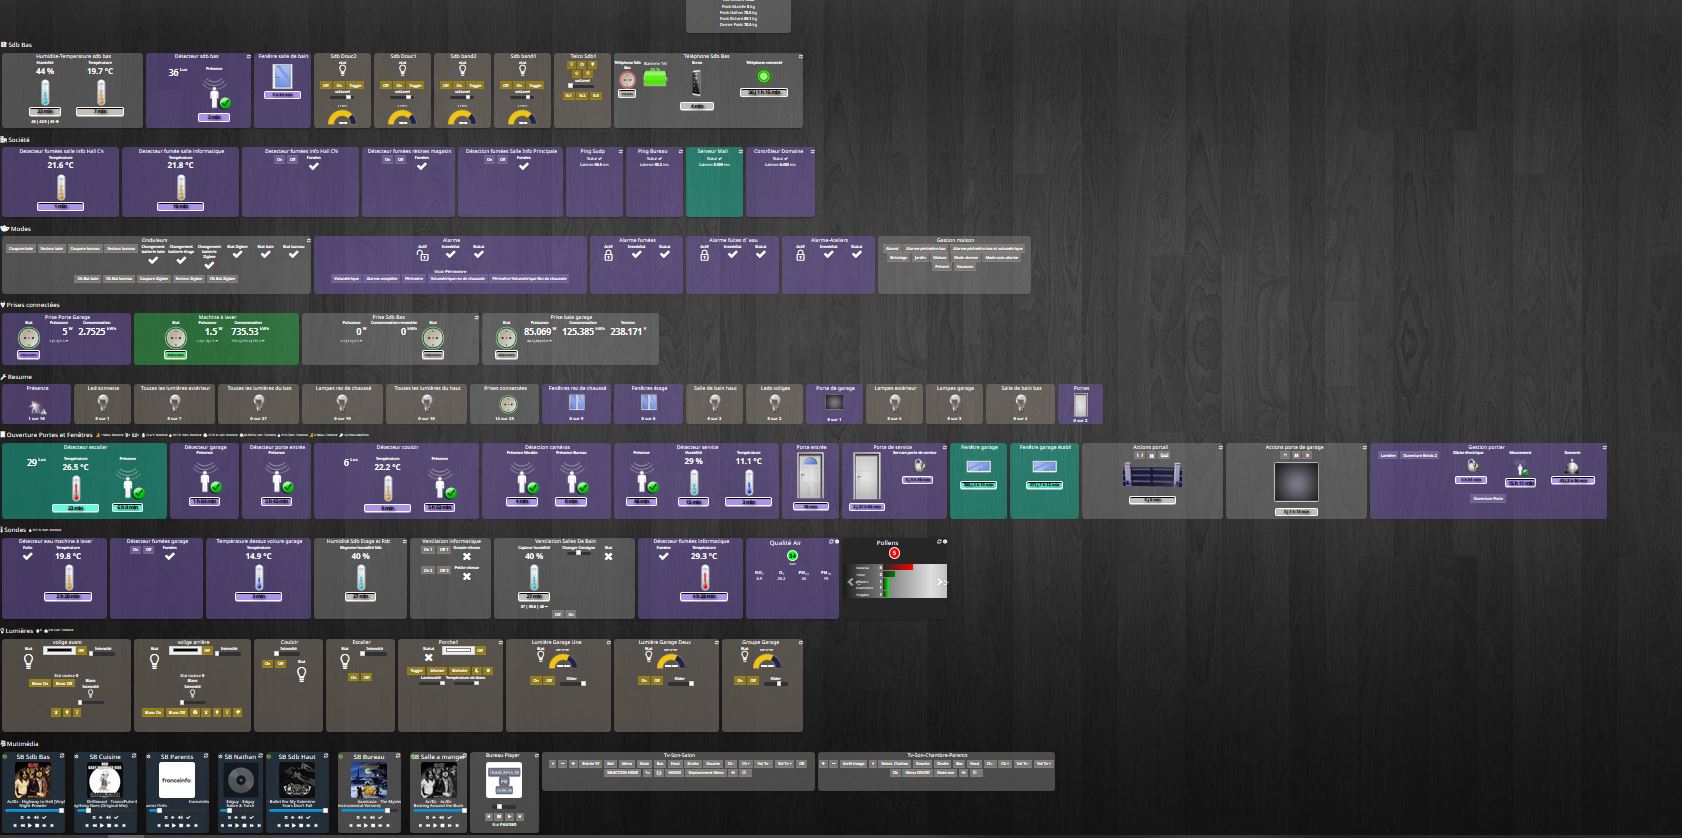Click the Toggle button in Sdb Douc2

coord(355,86)
